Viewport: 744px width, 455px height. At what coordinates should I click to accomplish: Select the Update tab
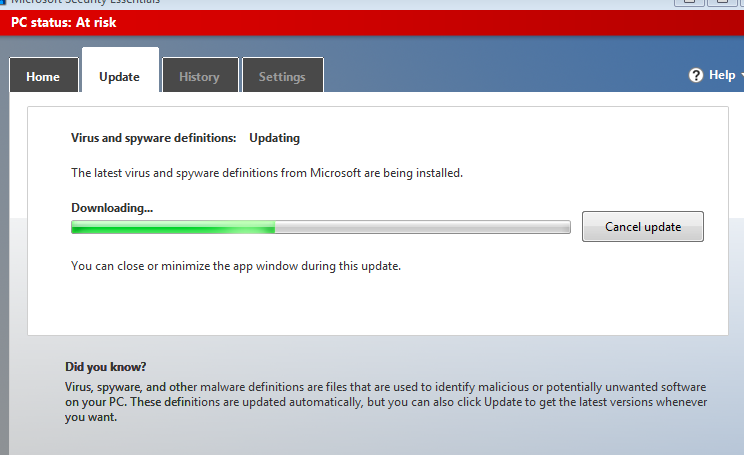click(x=120, y=70)
